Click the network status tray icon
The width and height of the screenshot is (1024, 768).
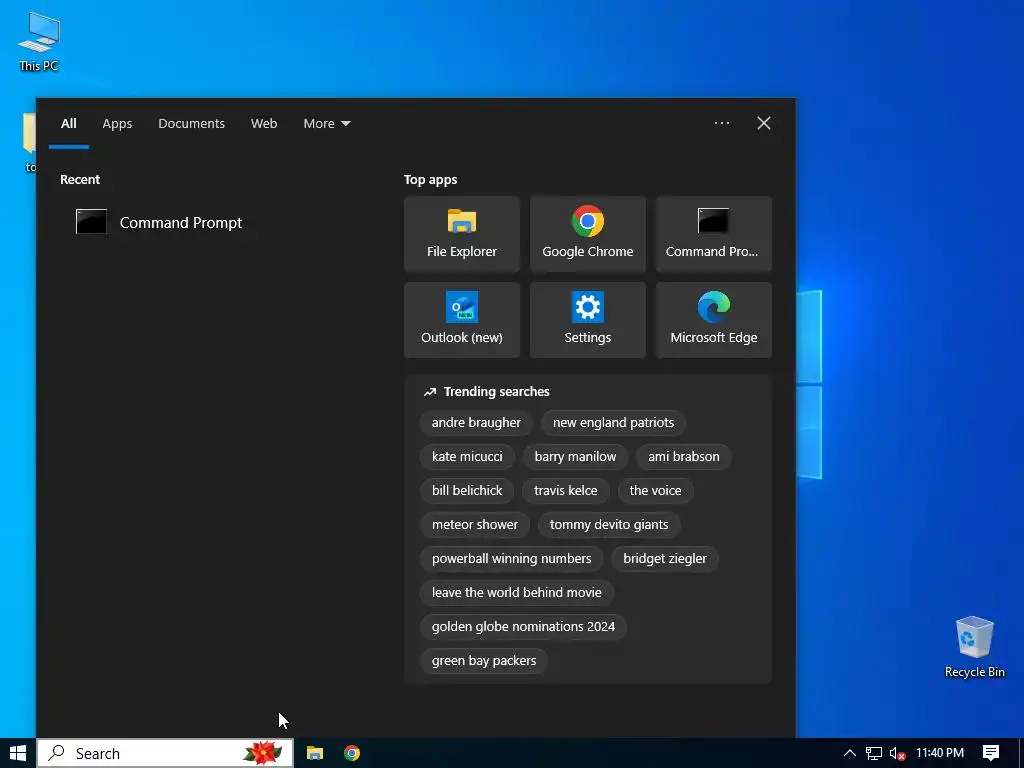[874, 753]
